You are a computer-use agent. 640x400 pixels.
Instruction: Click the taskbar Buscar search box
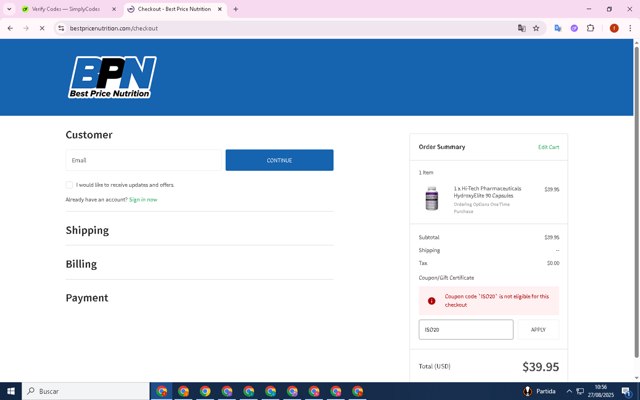coord(86,391)
